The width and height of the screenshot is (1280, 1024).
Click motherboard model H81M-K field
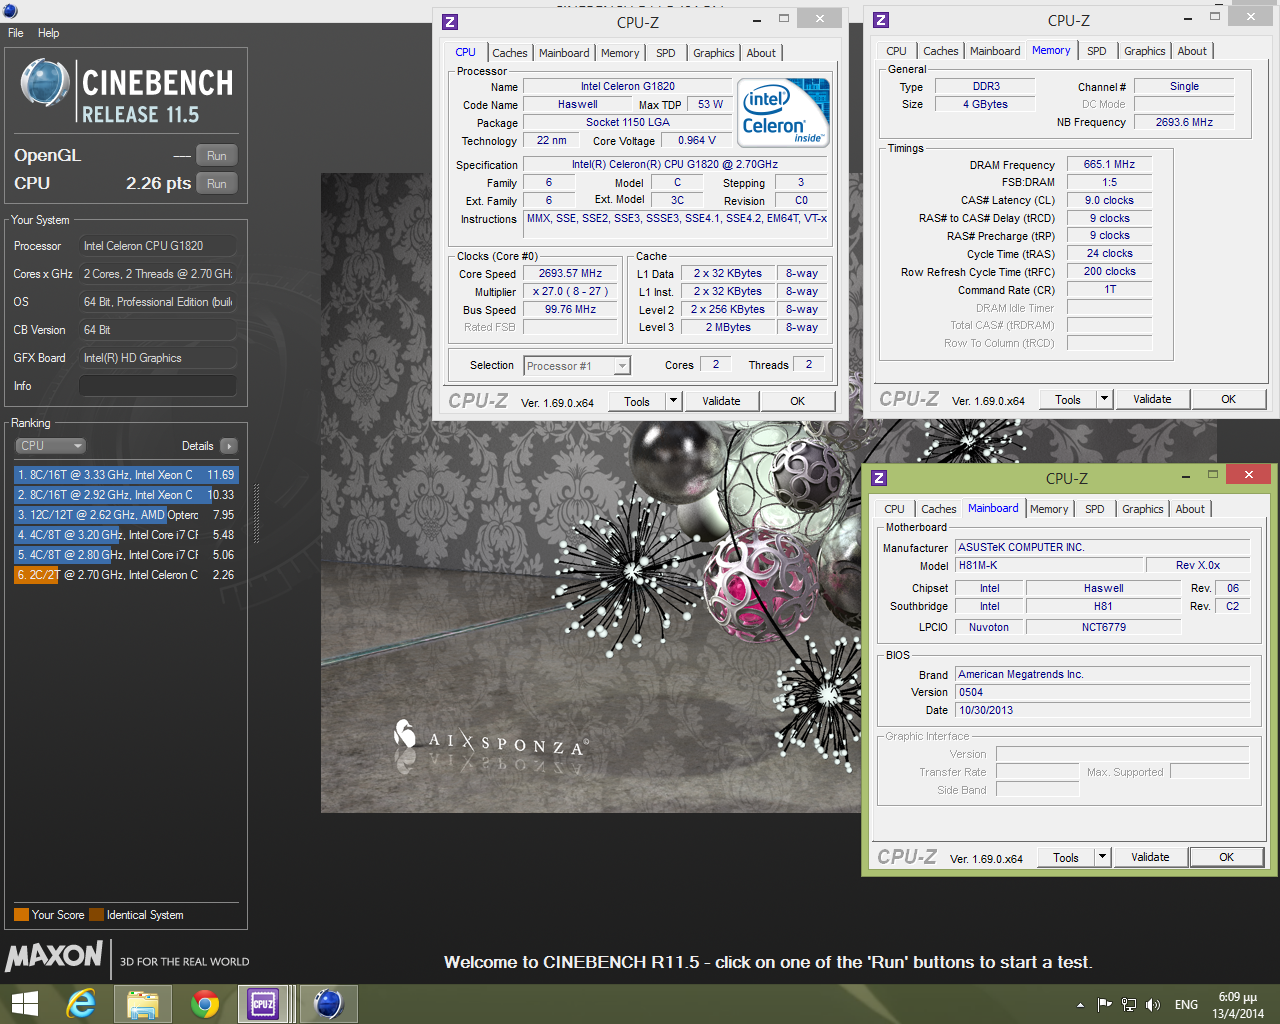click(x=1050, y=565)
